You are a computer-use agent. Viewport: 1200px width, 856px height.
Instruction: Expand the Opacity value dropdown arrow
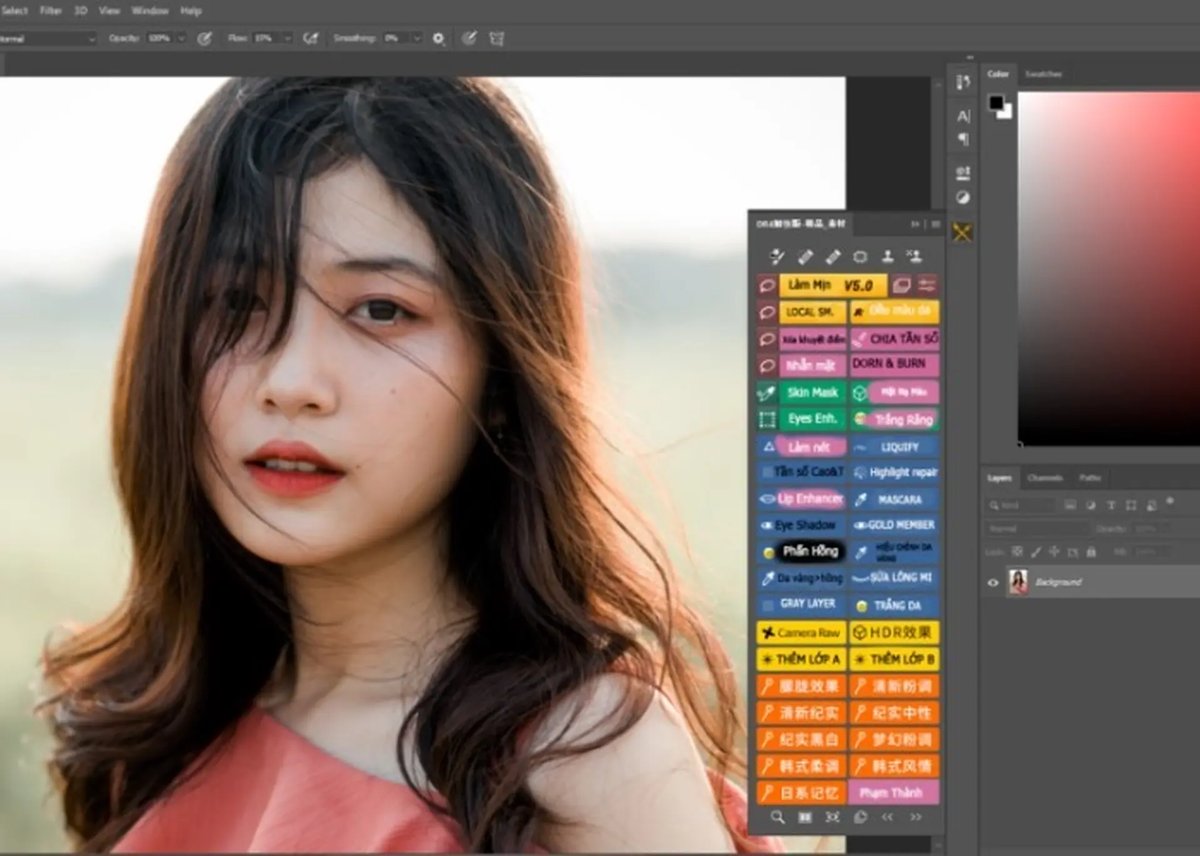pos(181,38)
